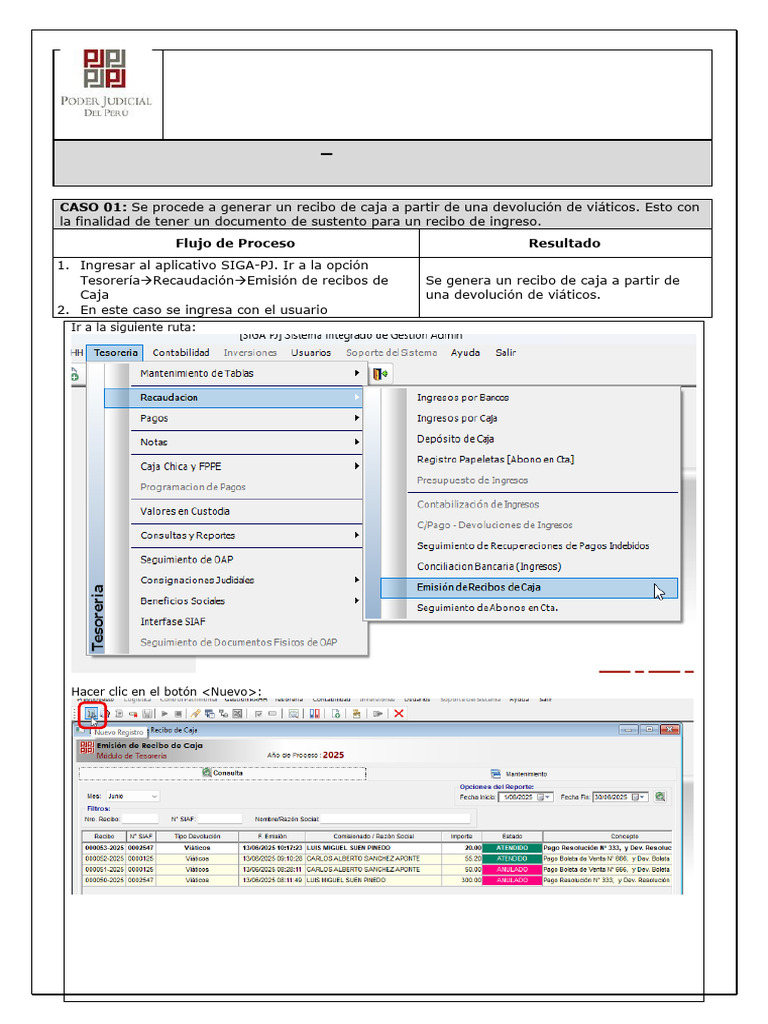
Task: Select Emisión de Recibos de Caja
Action: 529,587
